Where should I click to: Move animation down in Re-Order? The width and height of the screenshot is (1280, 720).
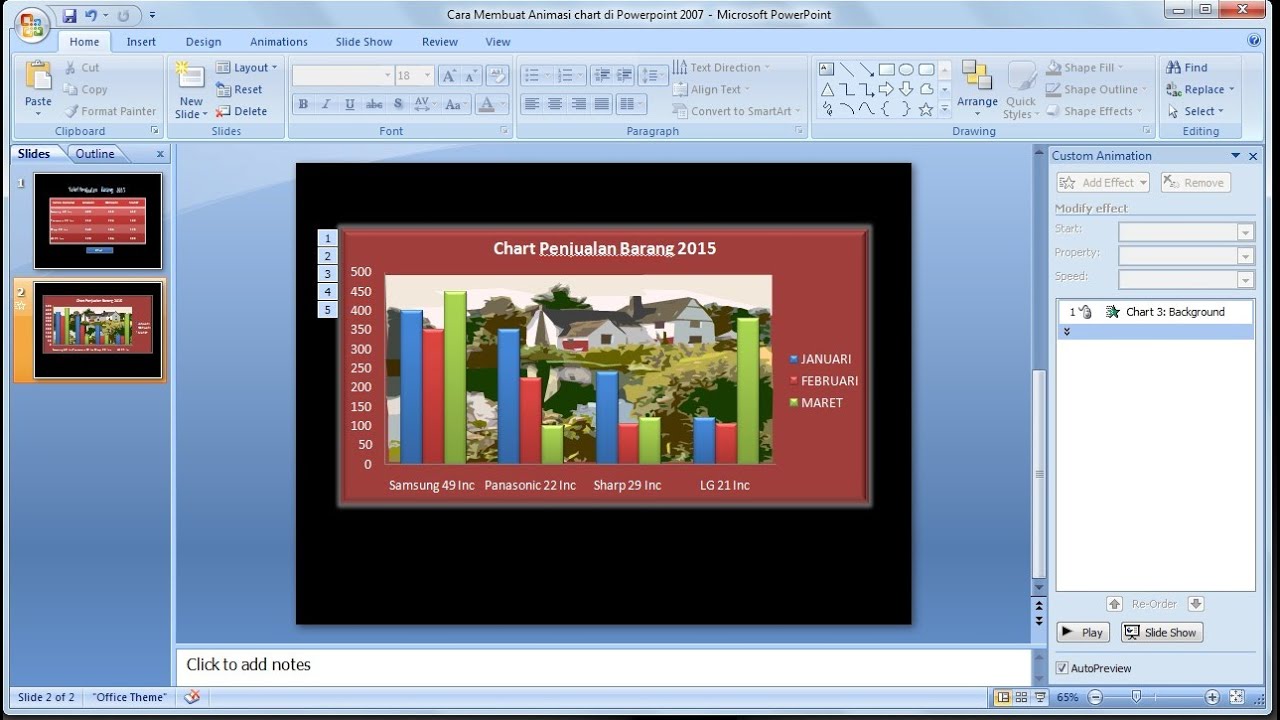click(x=1195, y=604)
